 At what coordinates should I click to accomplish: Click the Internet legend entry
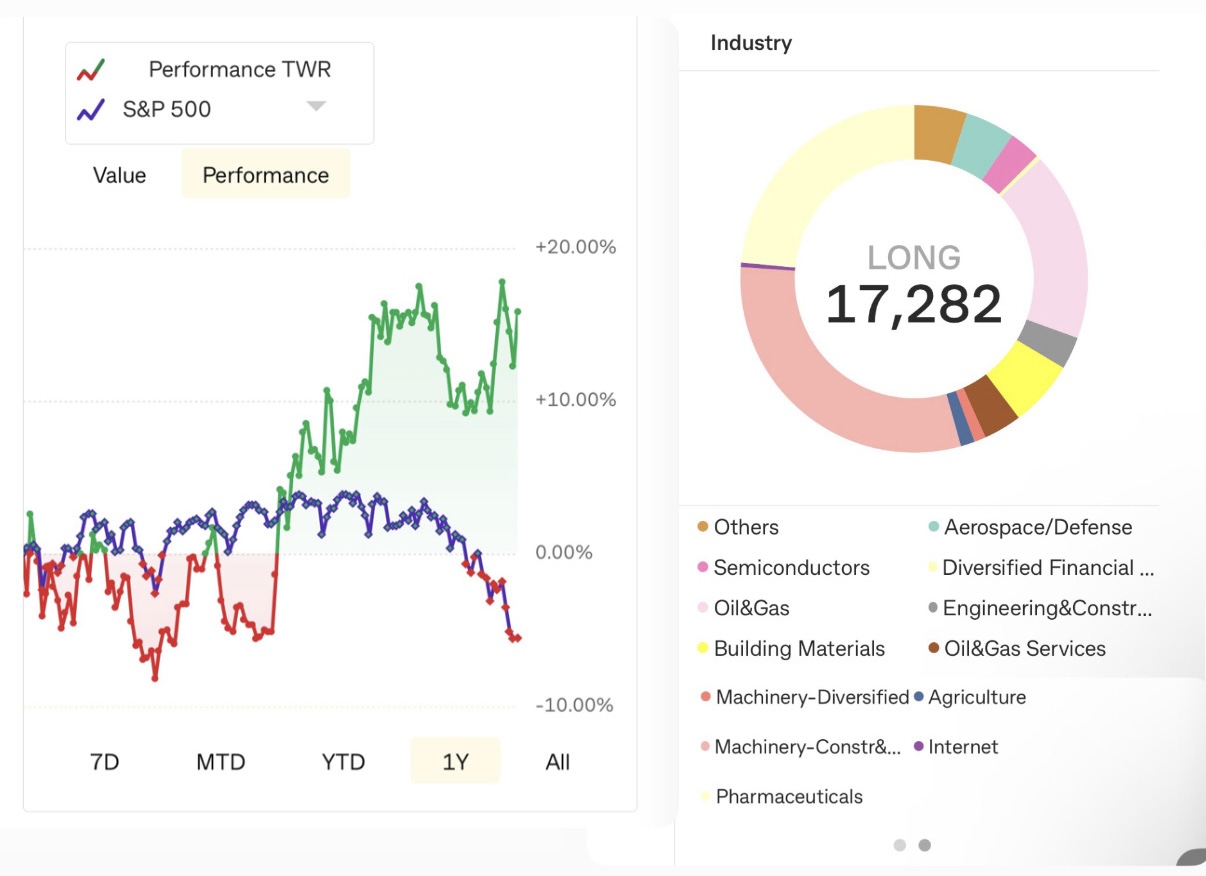[955, 747]
